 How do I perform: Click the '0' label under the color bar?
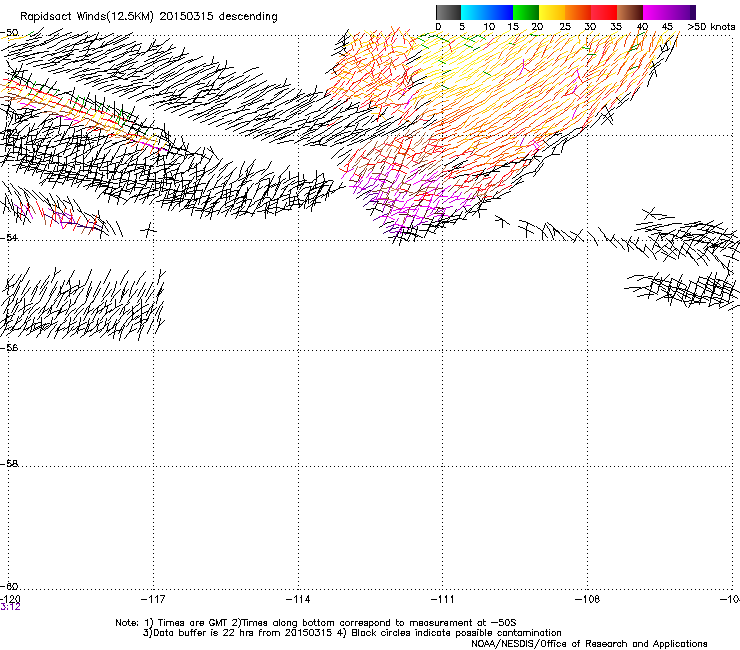pyautogui.click(x=438, y=27)
